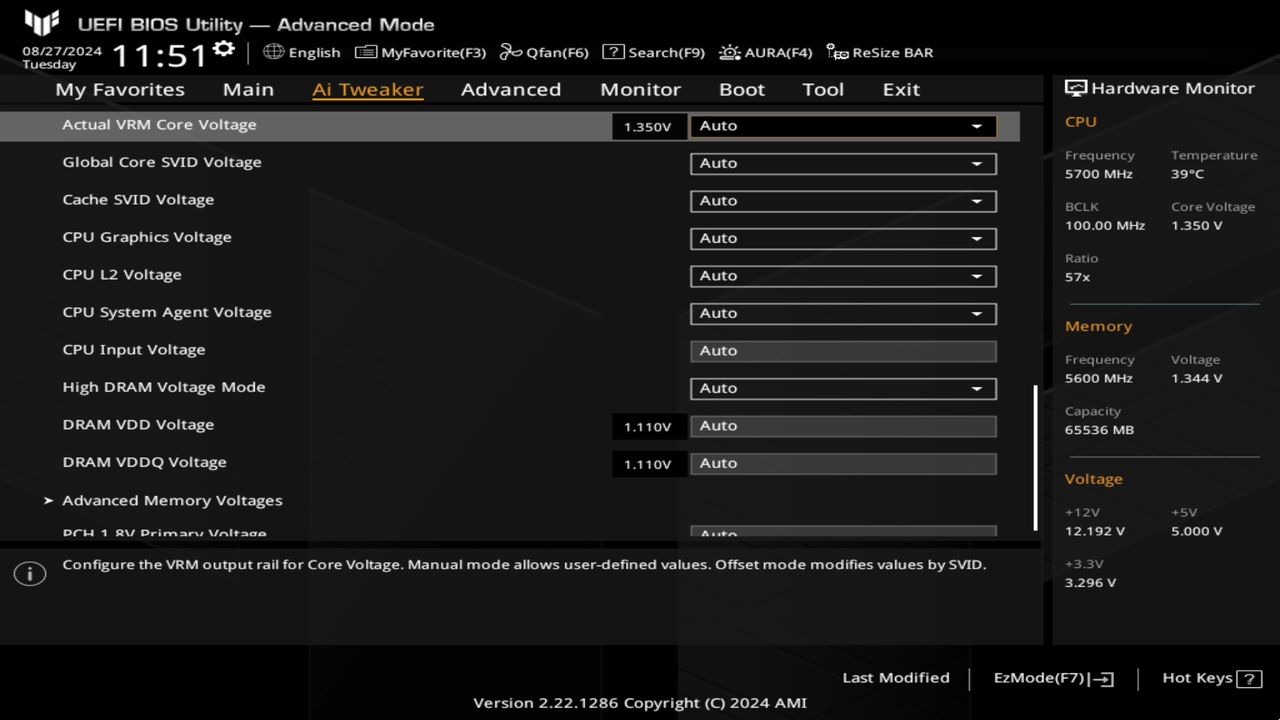Open Global Core SVID Voltage dropdown

843,163
